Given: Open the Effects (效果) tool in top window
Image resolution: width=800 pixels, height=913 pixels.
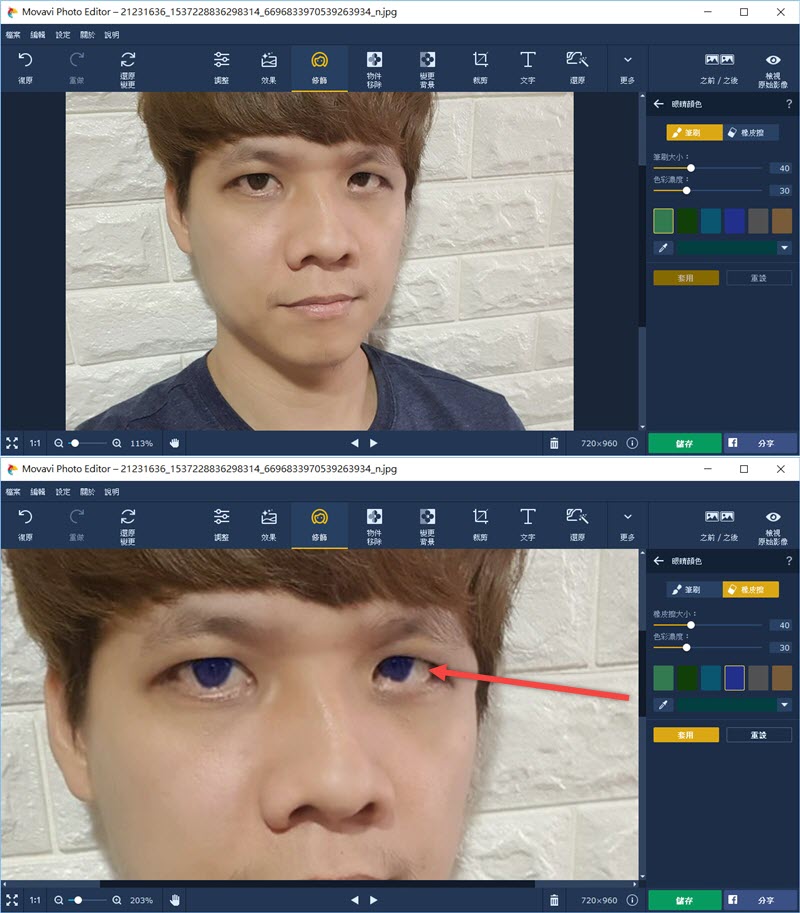Looking at the screenshot, I should coord(268,68).
